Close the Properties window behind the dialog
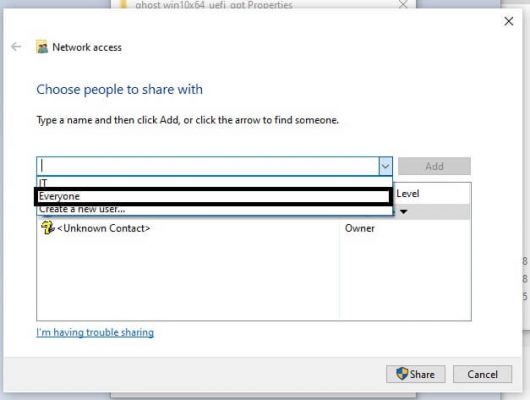The width and height of the screenshot is (530, 400). coord(403,4)
